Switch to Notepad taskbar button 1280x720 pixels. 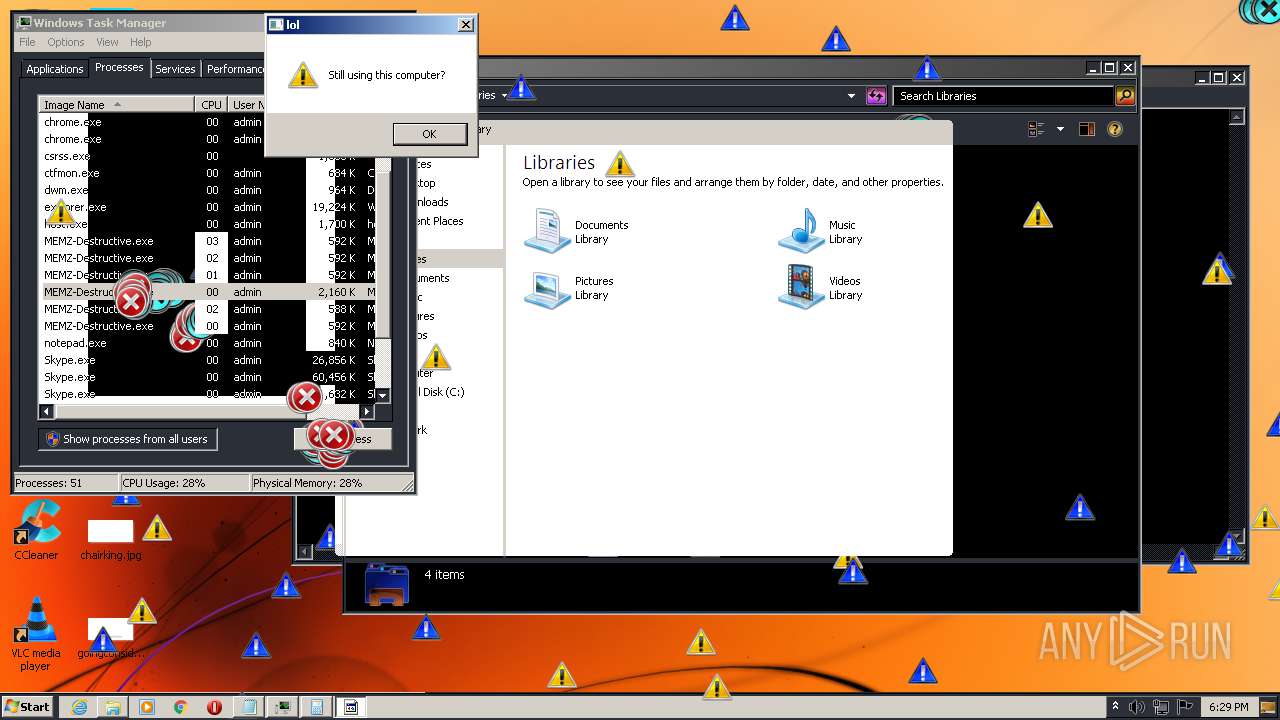click(x=249, y=707)
